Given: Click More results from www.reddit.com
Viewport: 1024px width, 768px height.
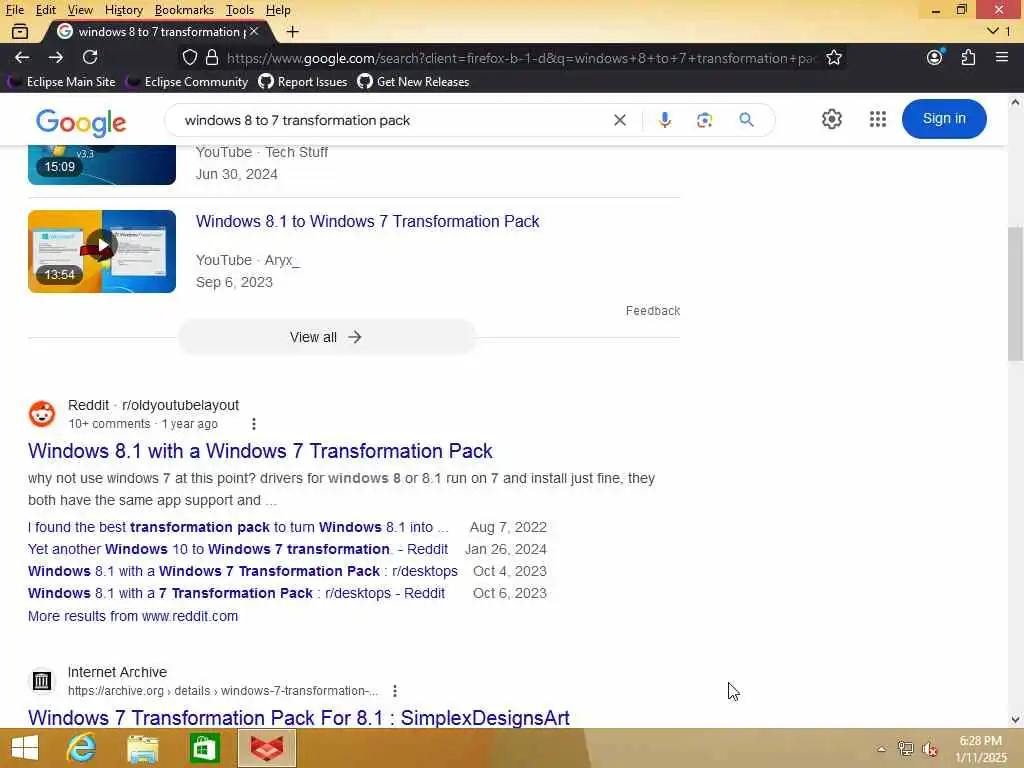Looking at the screenshot, I should (x=133, y=616).
